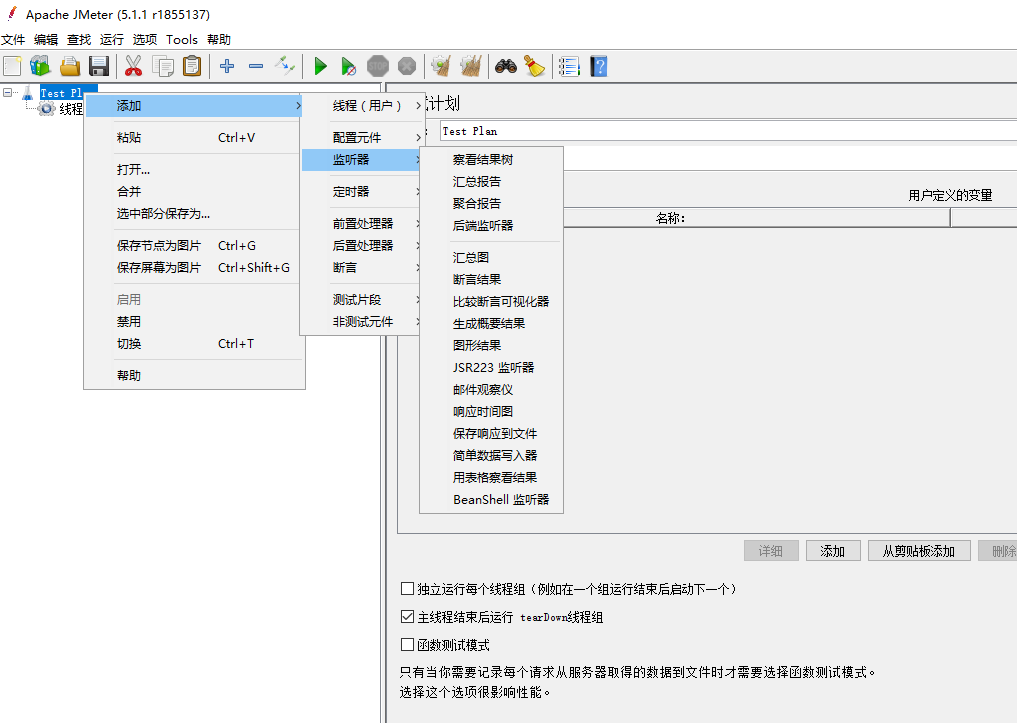This screenshot has height=723, width=1017.
Task: Choose 后端监听器 from listener list
Action: coord(491,226)
